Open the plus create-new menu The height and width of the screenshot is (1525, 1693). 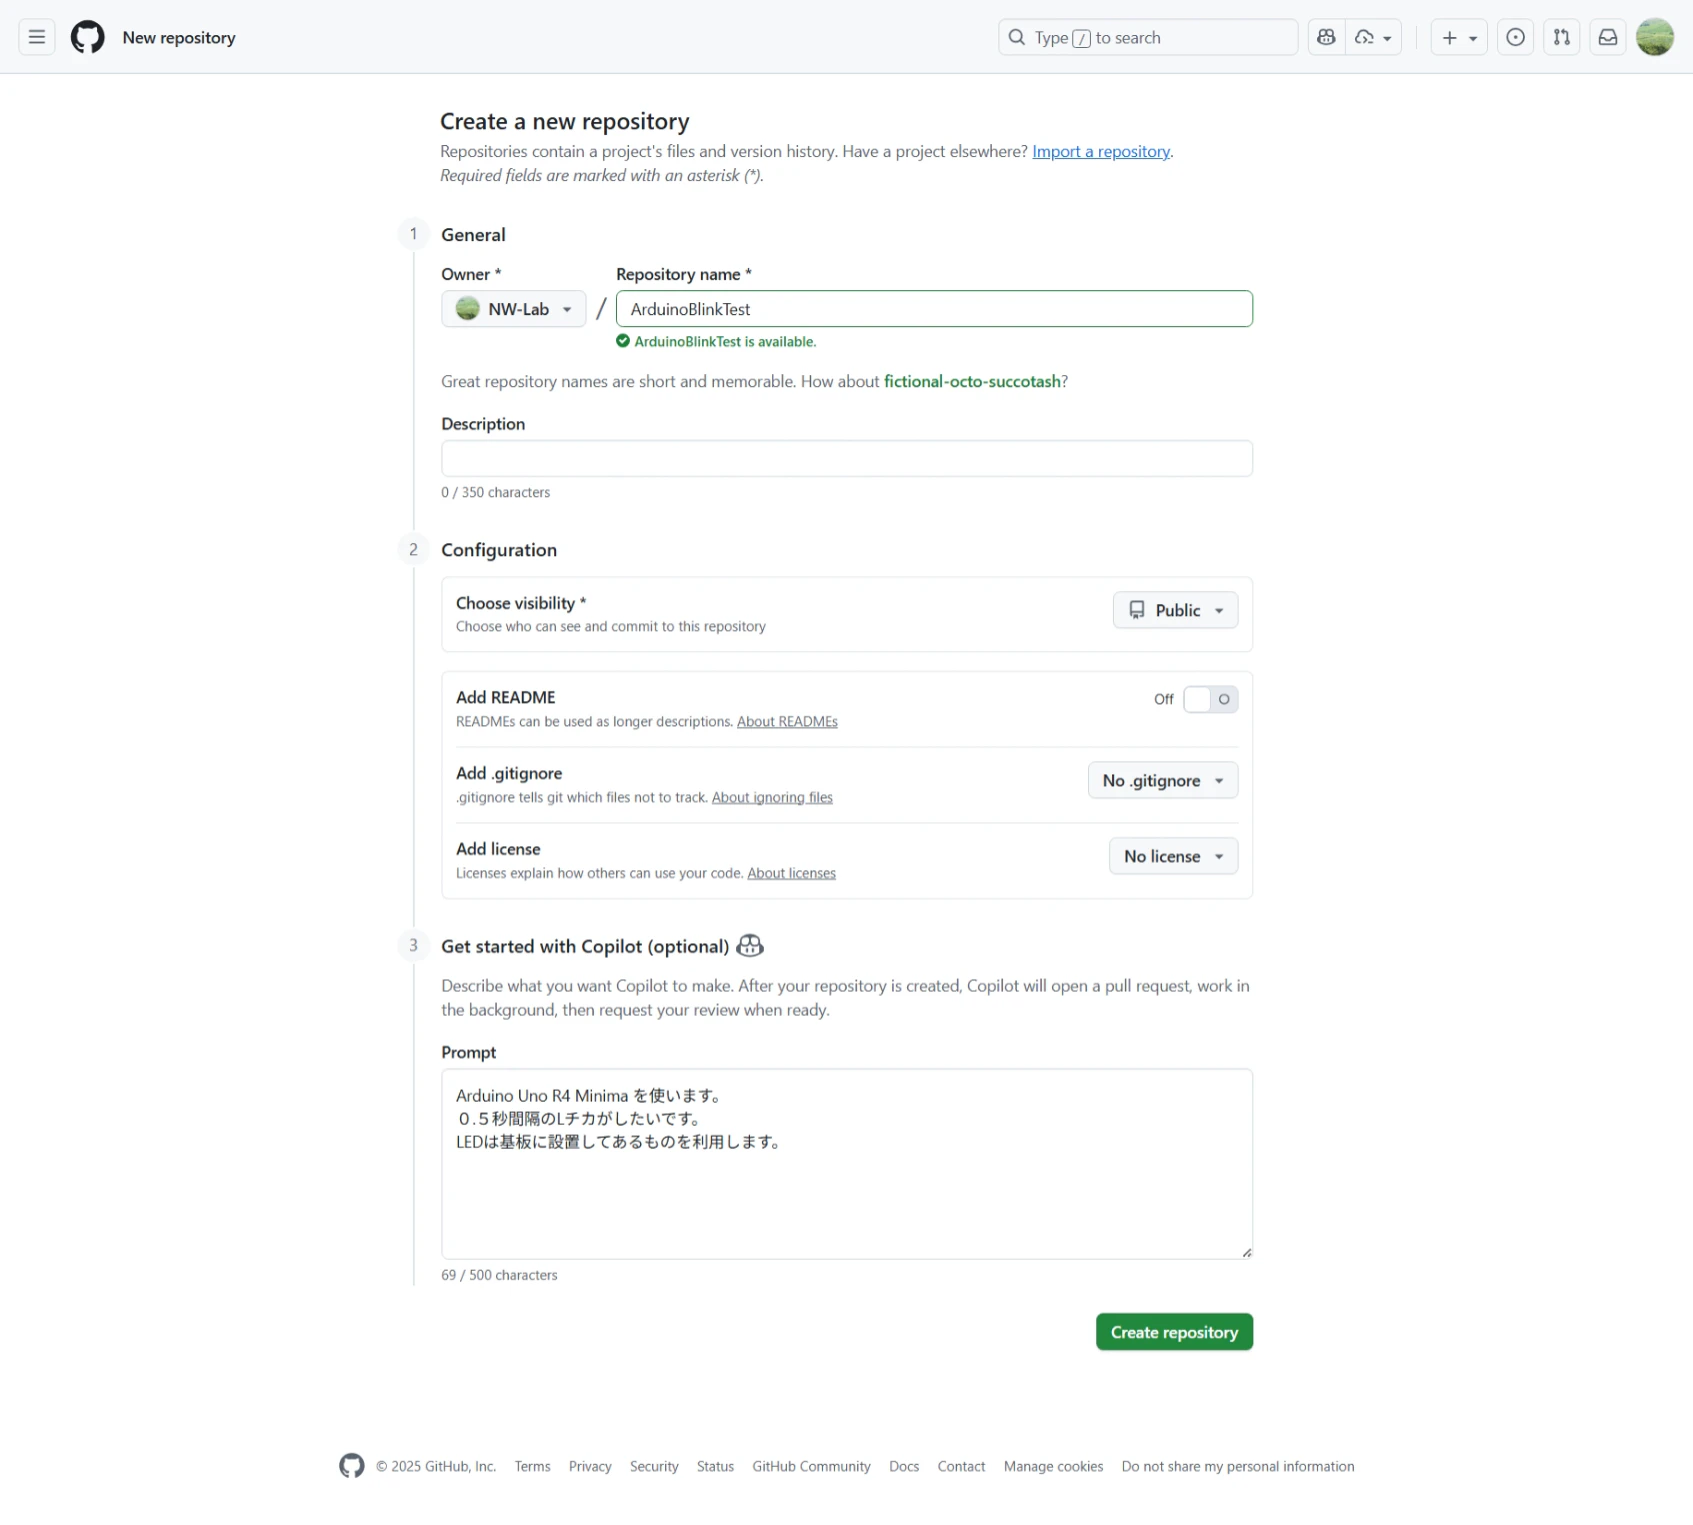click(1459, 38)
